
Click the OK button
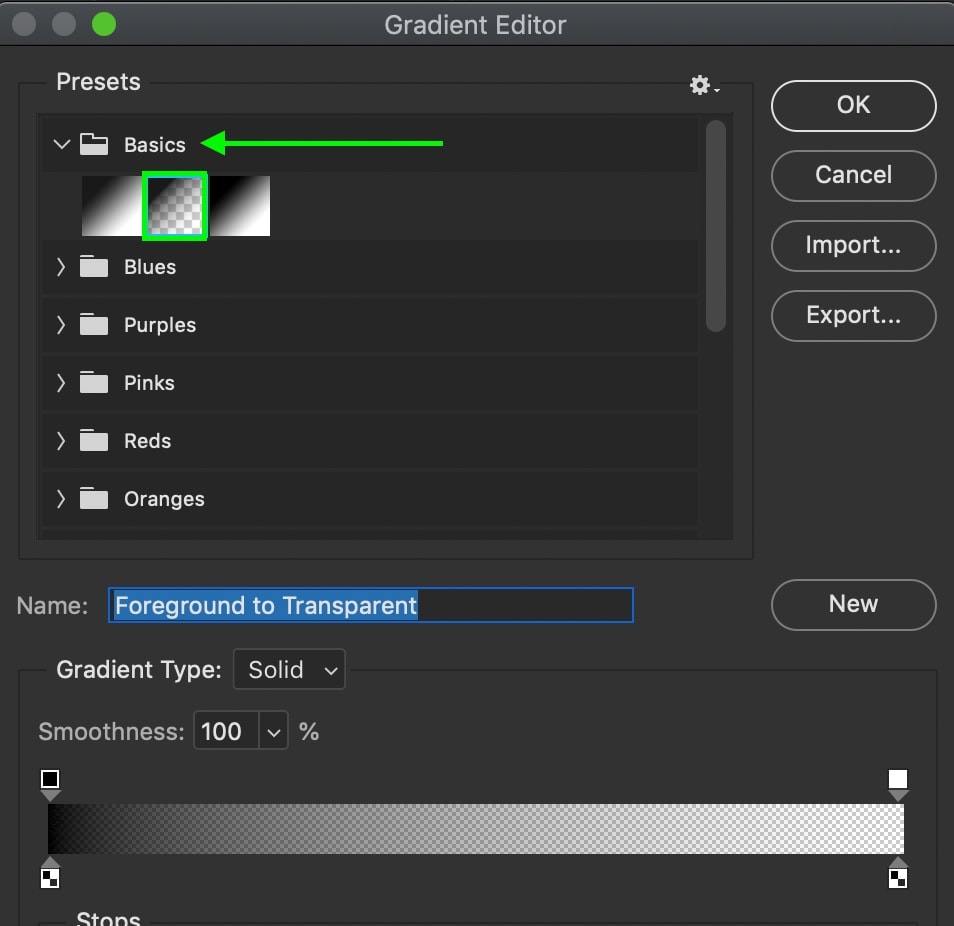click(x=853, y=105)
